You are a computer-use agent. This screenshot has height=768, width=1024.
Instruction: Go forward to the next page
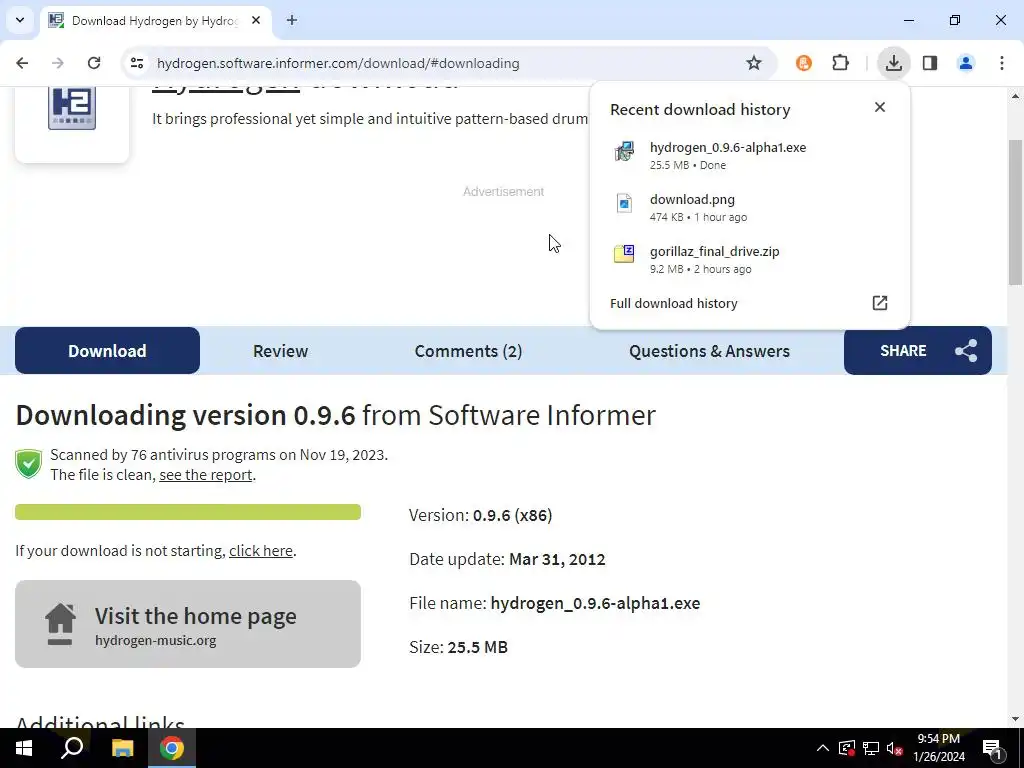click(x=58, y=63)
